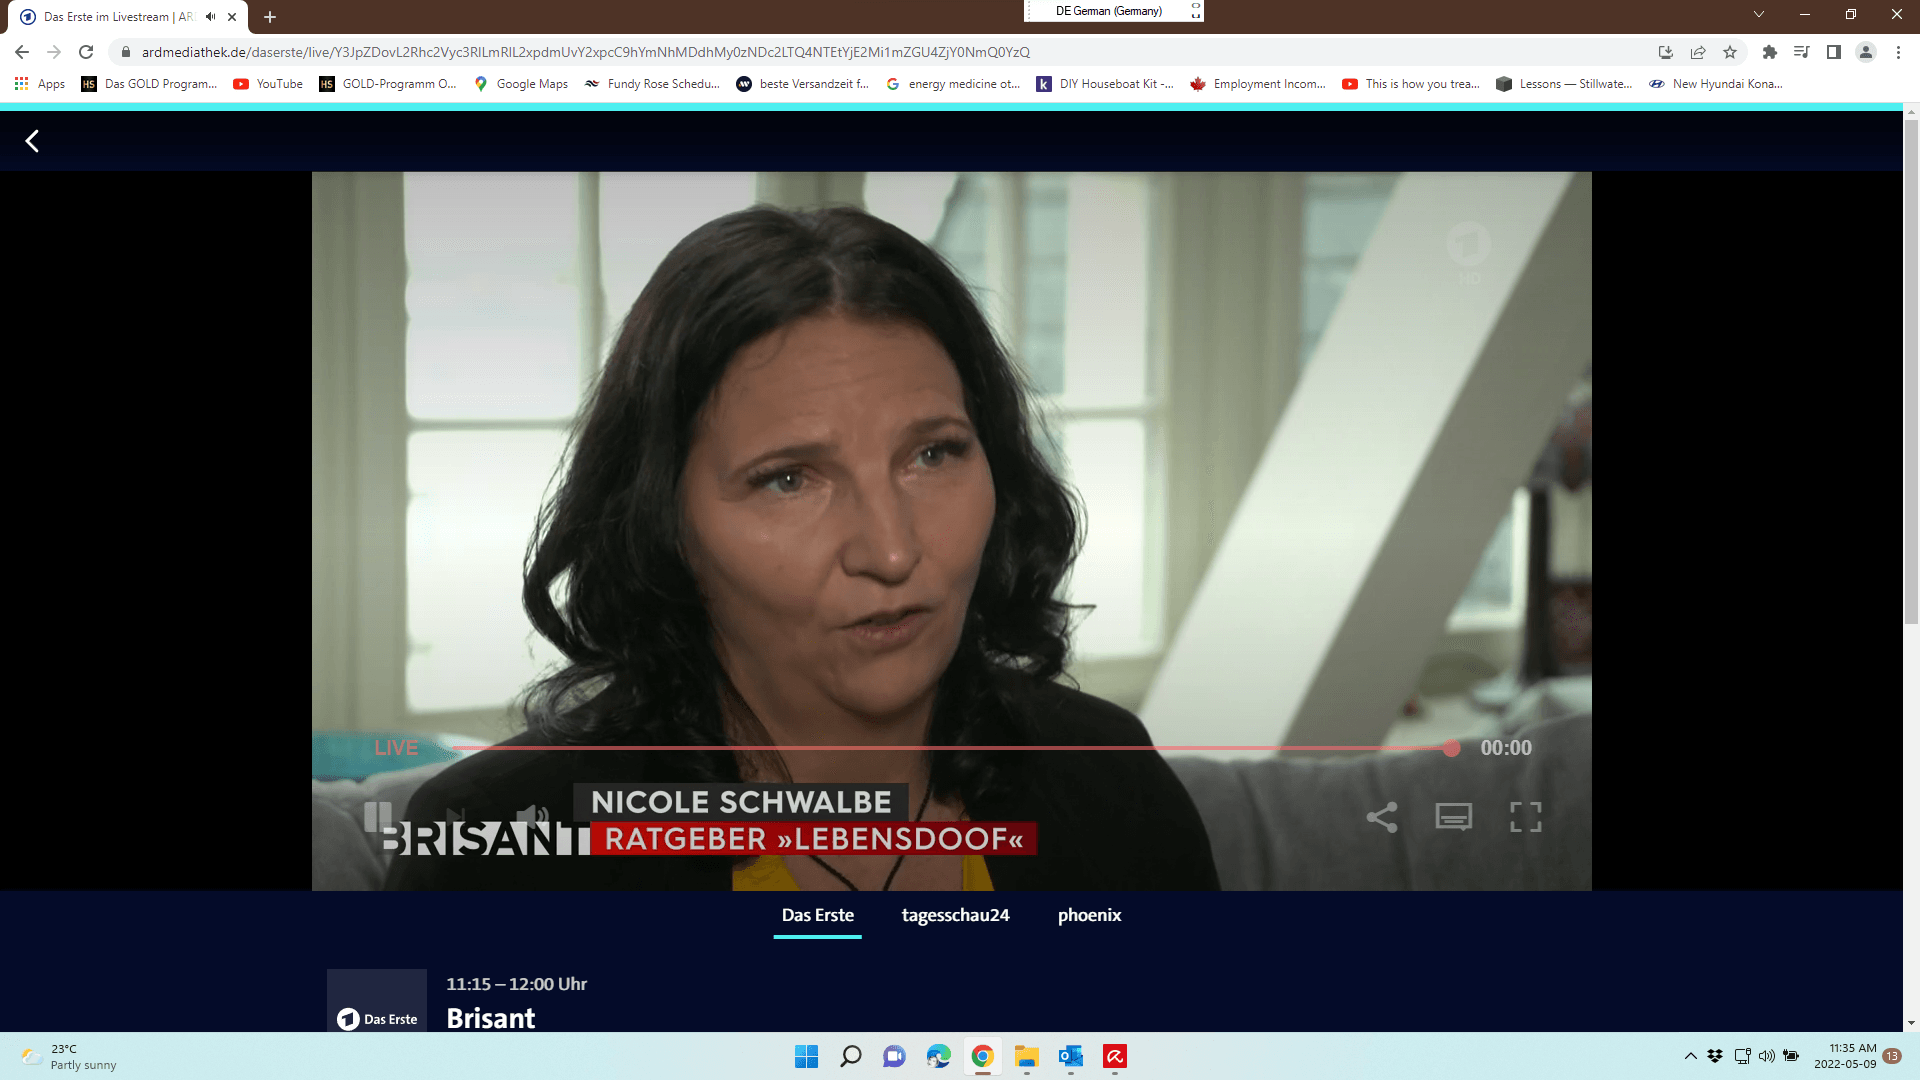This screenshot has width=1920, height=1080.
Task: Expand the tab search dropdown arrow
Action: [1758, 14]
